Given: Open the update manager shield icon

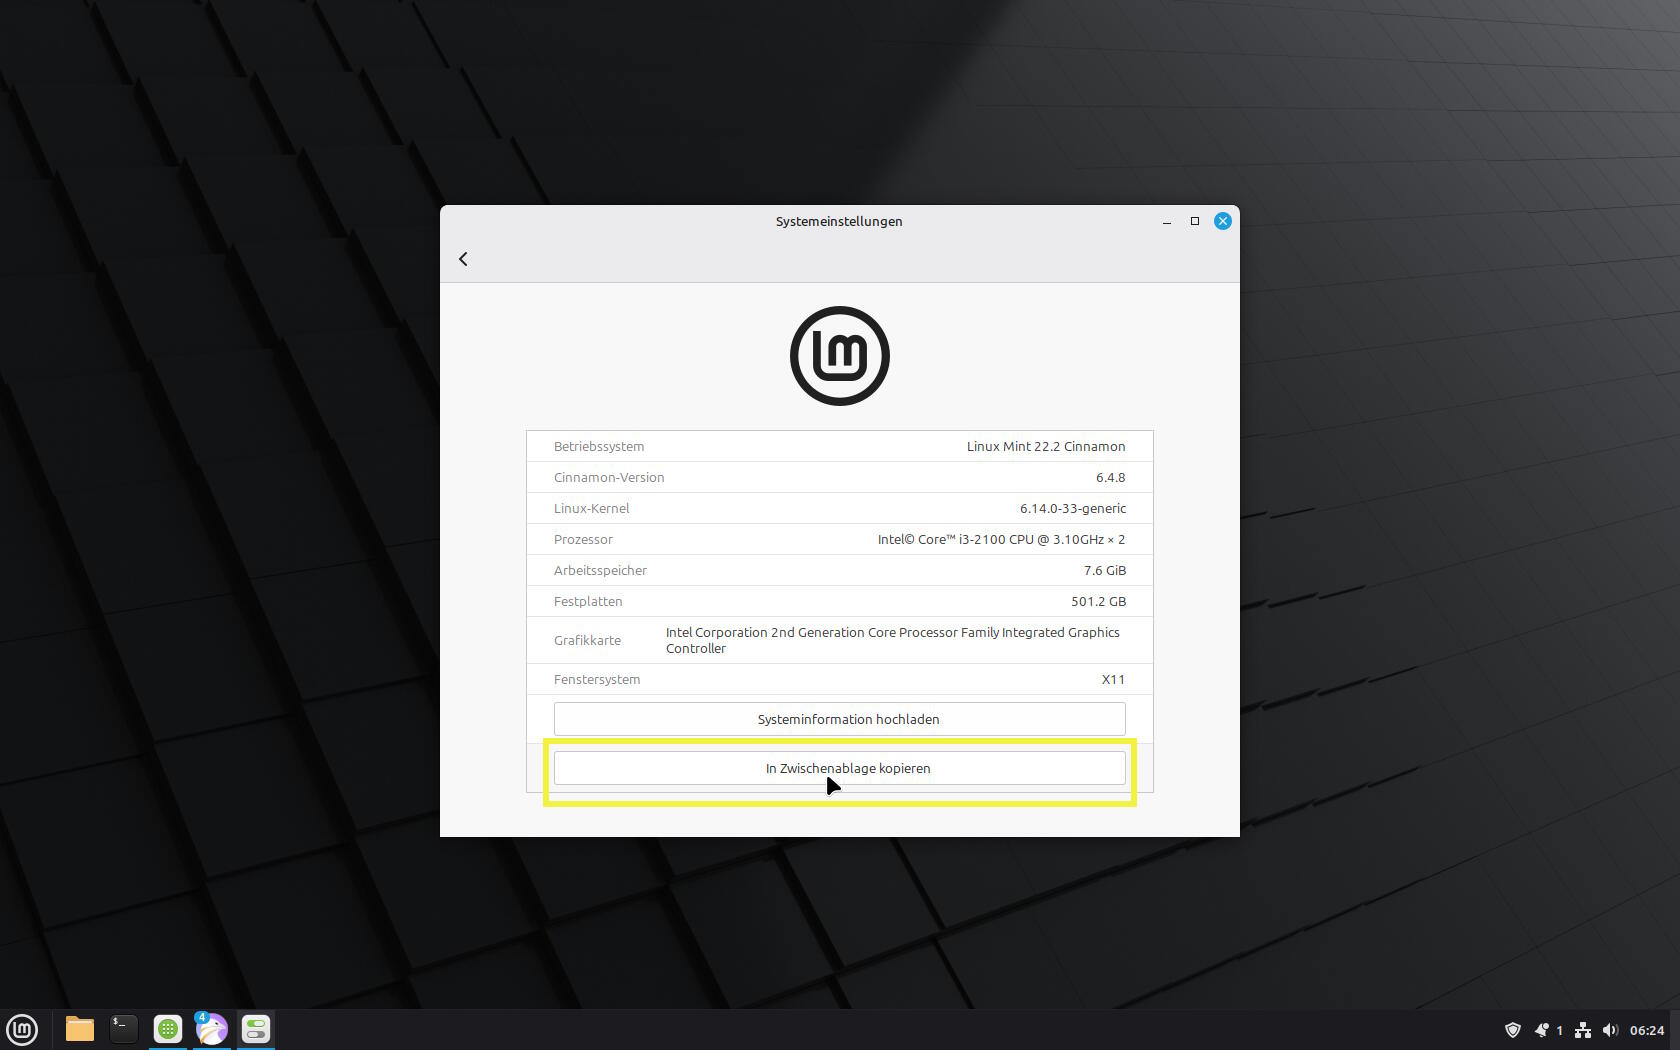Looking at the screenshot, I should point(1513,1030).
